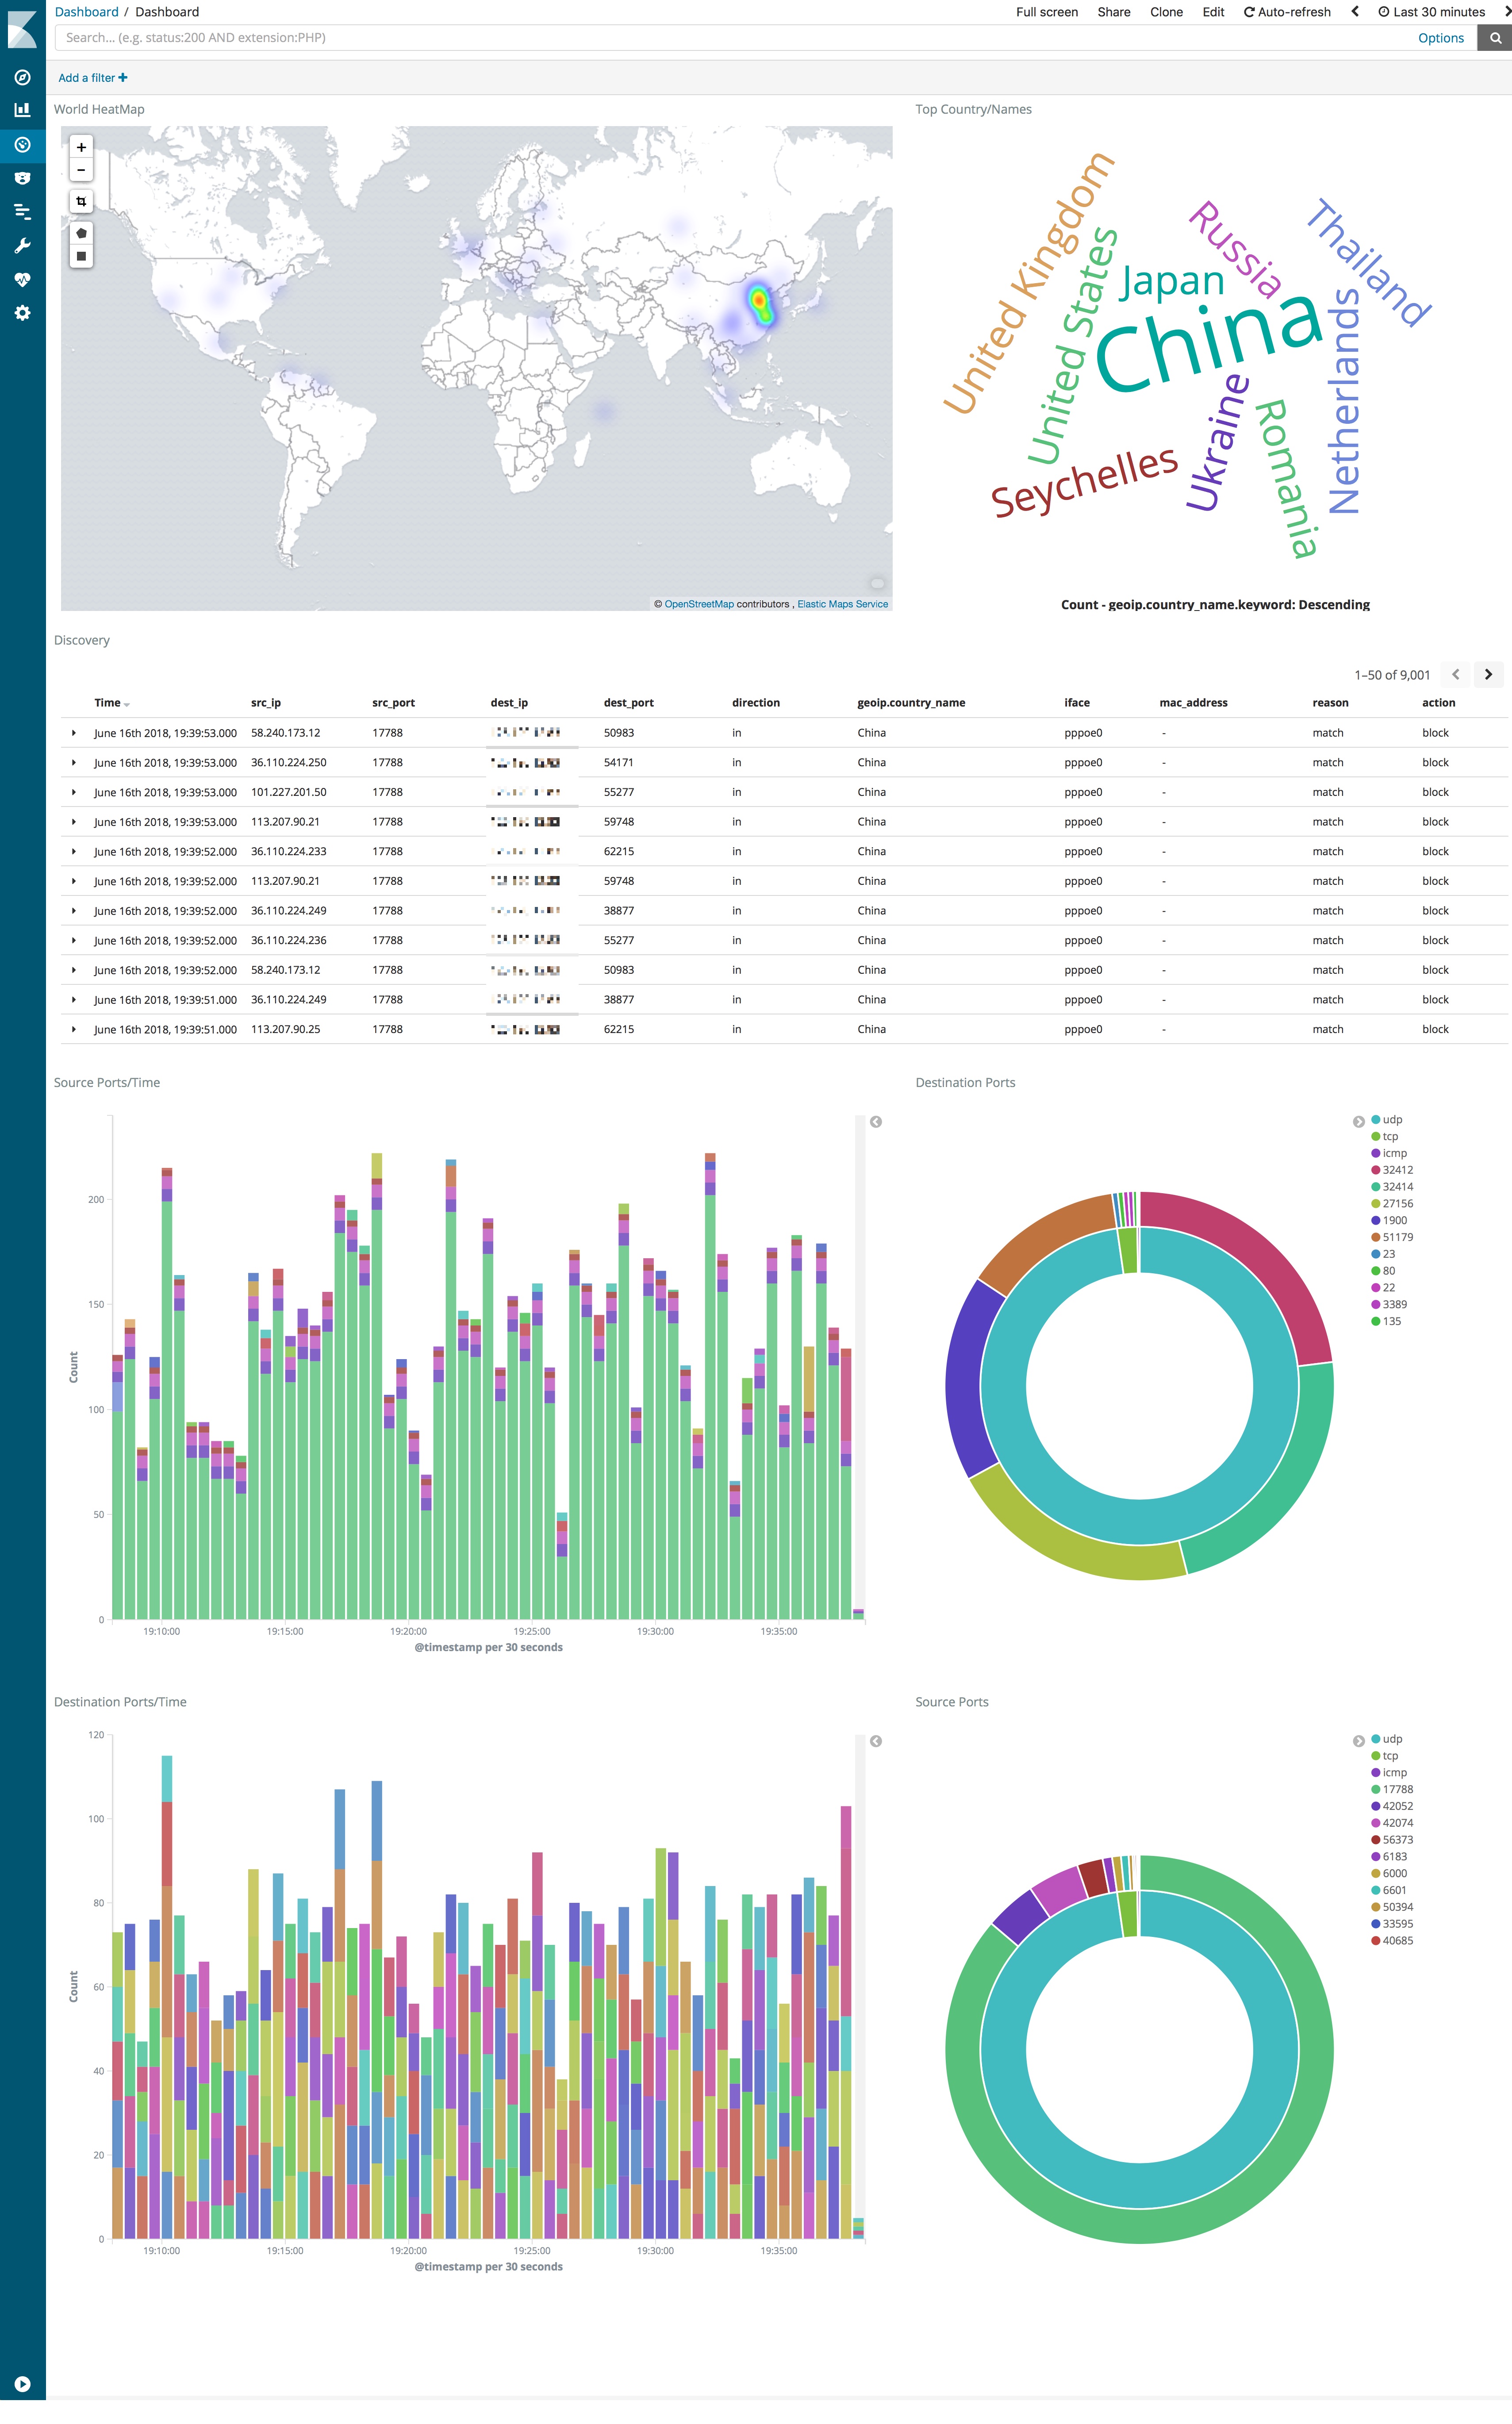Open Discover from the compass sidebar icon
Viewport: 1512px width, 2424px height.
coord(22,77)
